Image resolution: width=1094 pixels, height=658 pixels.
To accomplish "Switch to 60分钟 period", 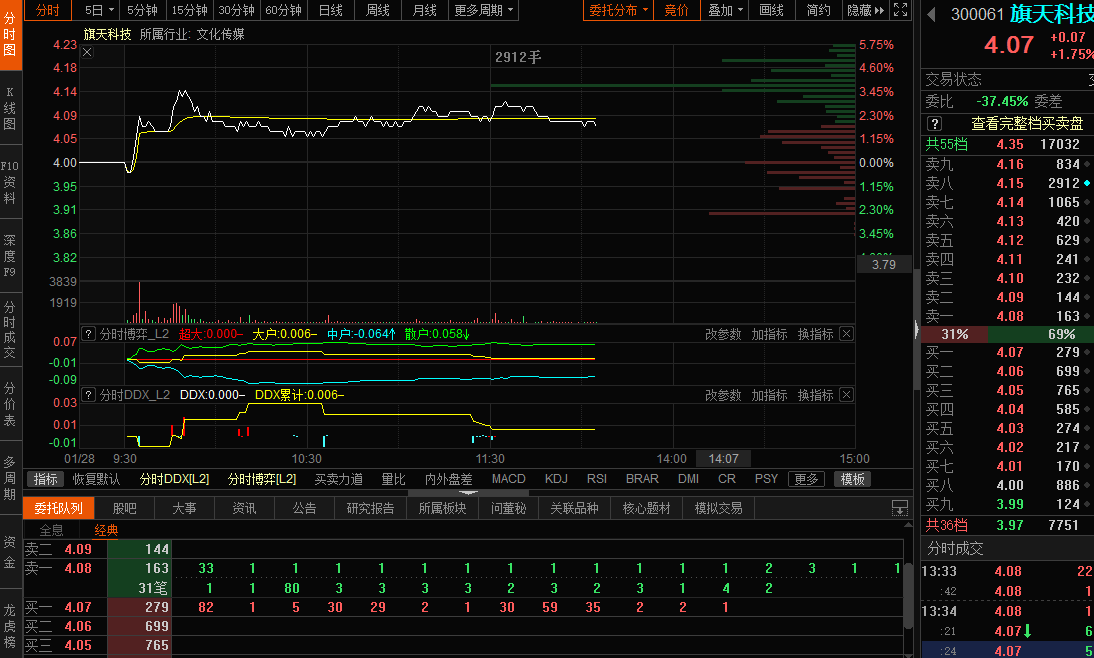I will tap(283, 10).
